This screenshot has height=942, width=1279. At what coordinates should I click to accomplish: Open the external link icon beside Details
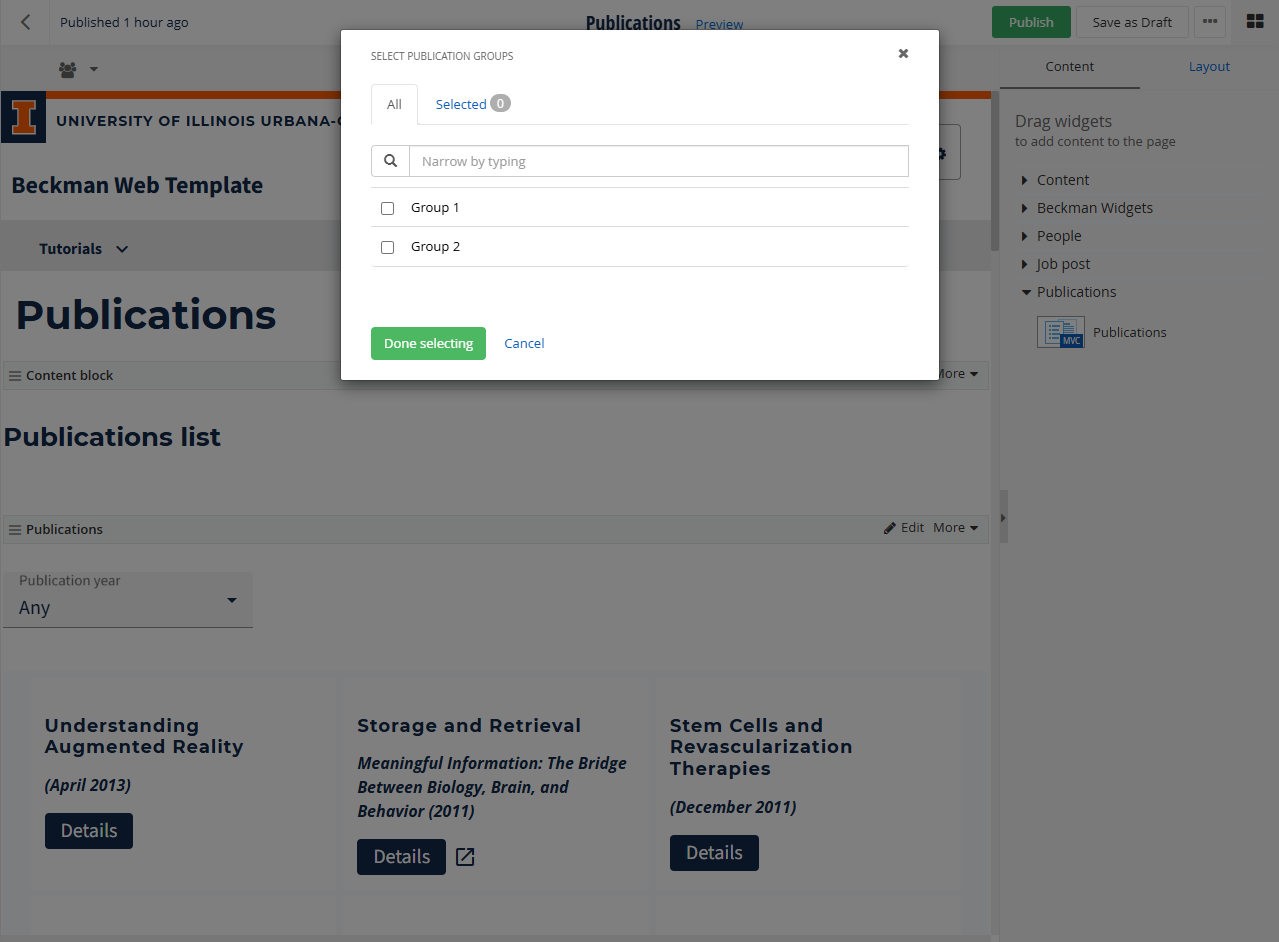click(464, 856)
